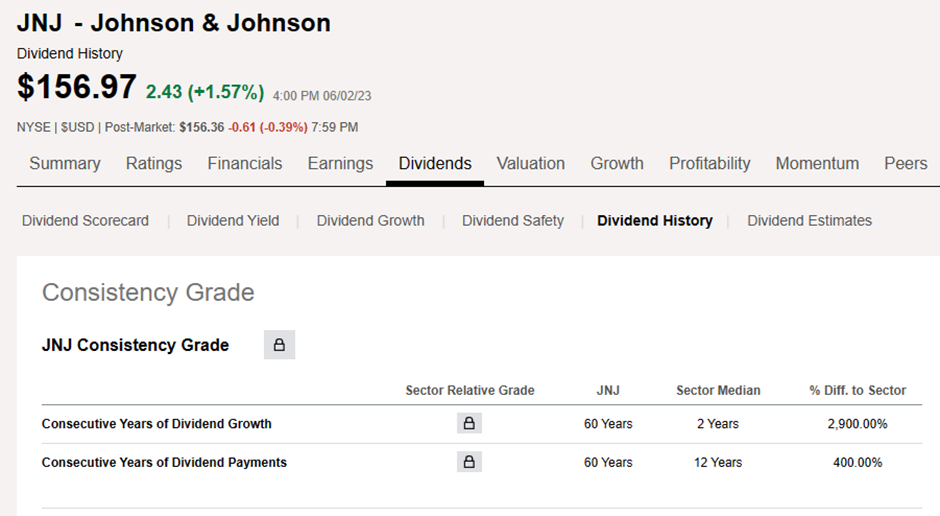Viewport: 940px width, 516px height.
Task: Click the $156.97 stock price
Action: coord(77,87)
